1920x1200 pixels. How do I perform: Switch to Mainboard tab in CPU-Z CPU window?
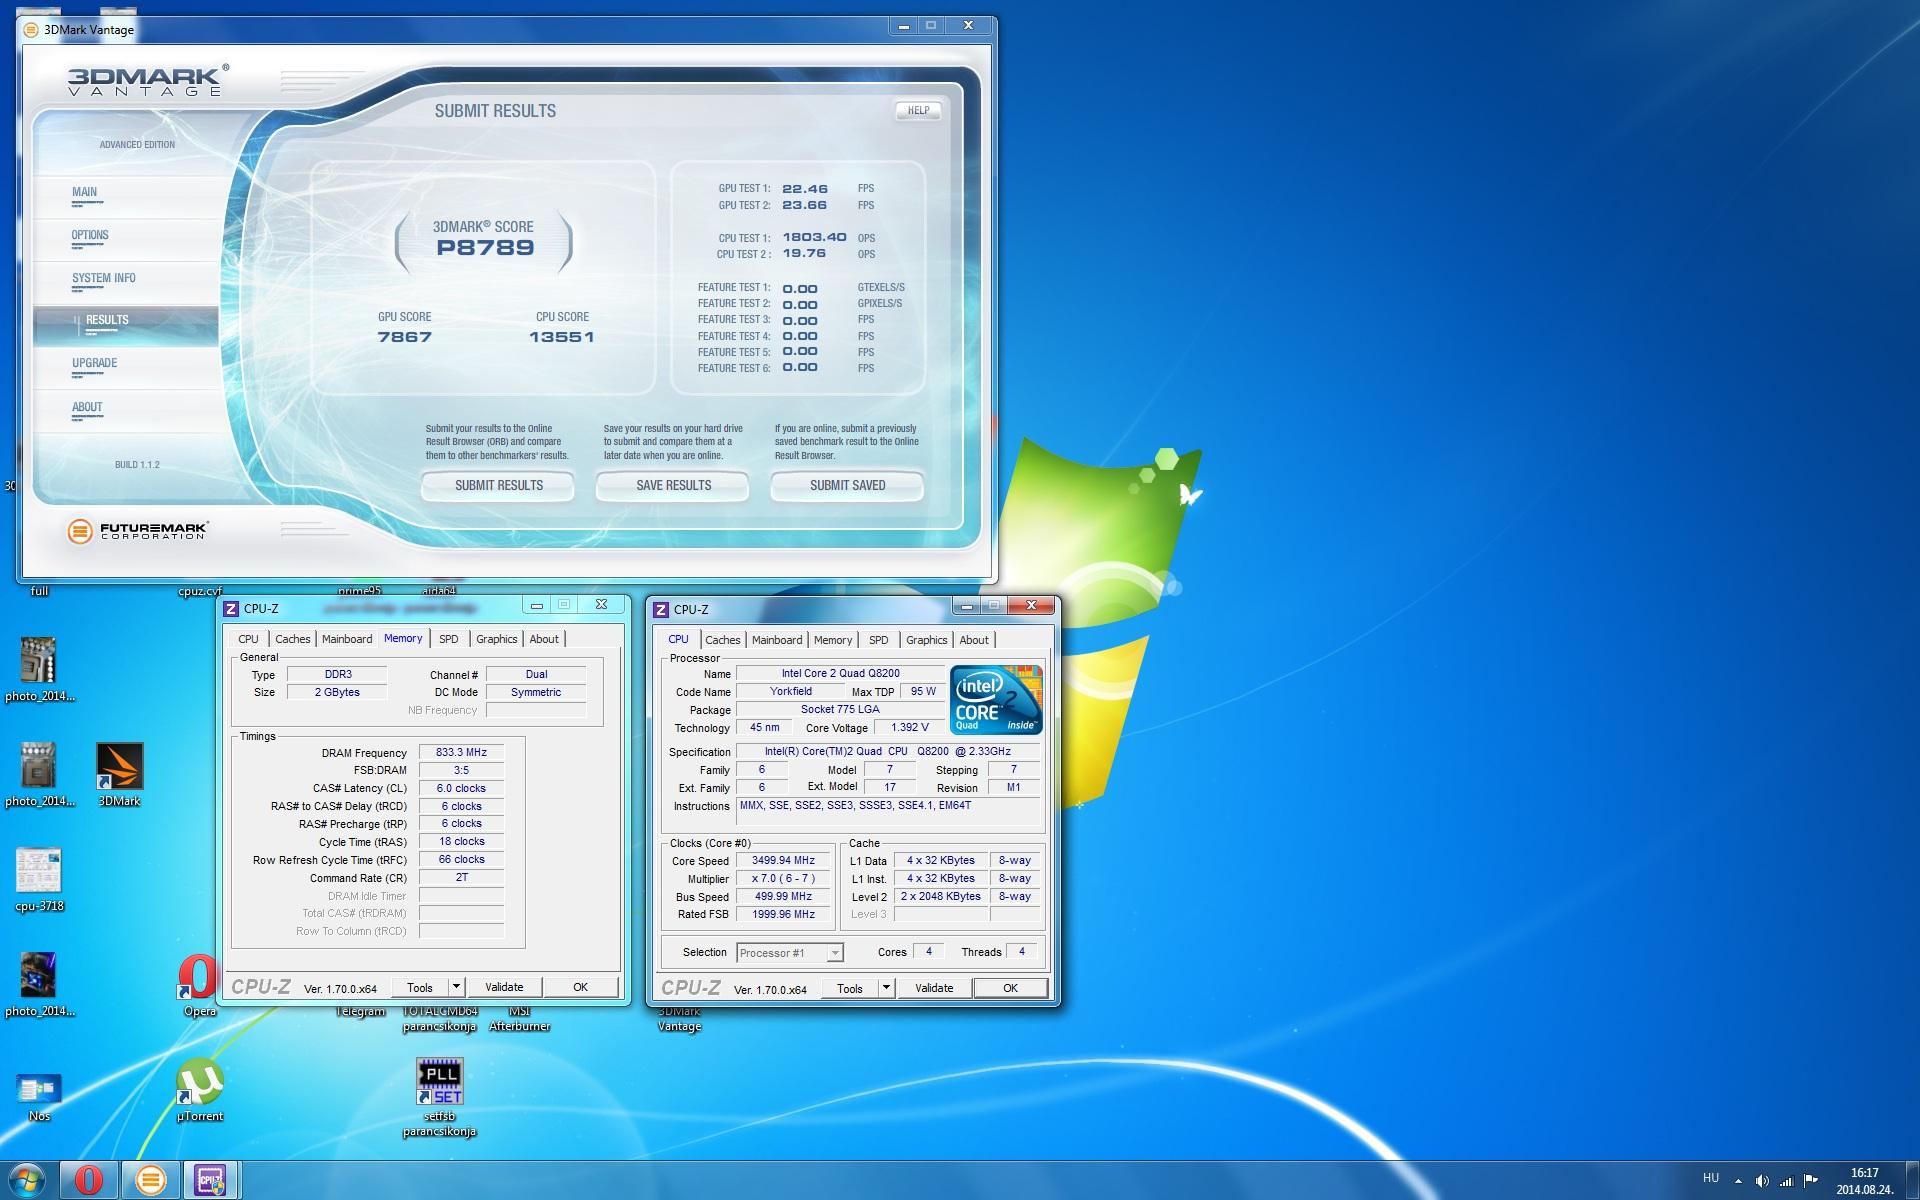click(x=777, y=640)
